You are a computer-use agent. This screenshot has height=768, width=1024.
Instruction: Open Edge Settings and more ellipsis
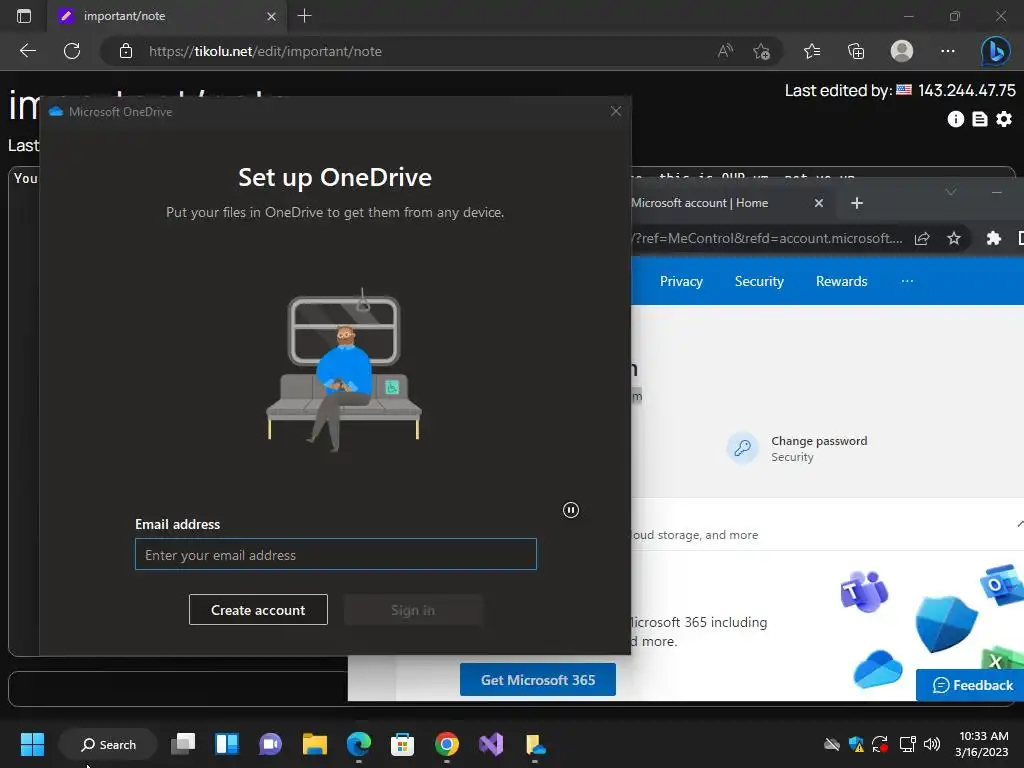coord(948,51)
